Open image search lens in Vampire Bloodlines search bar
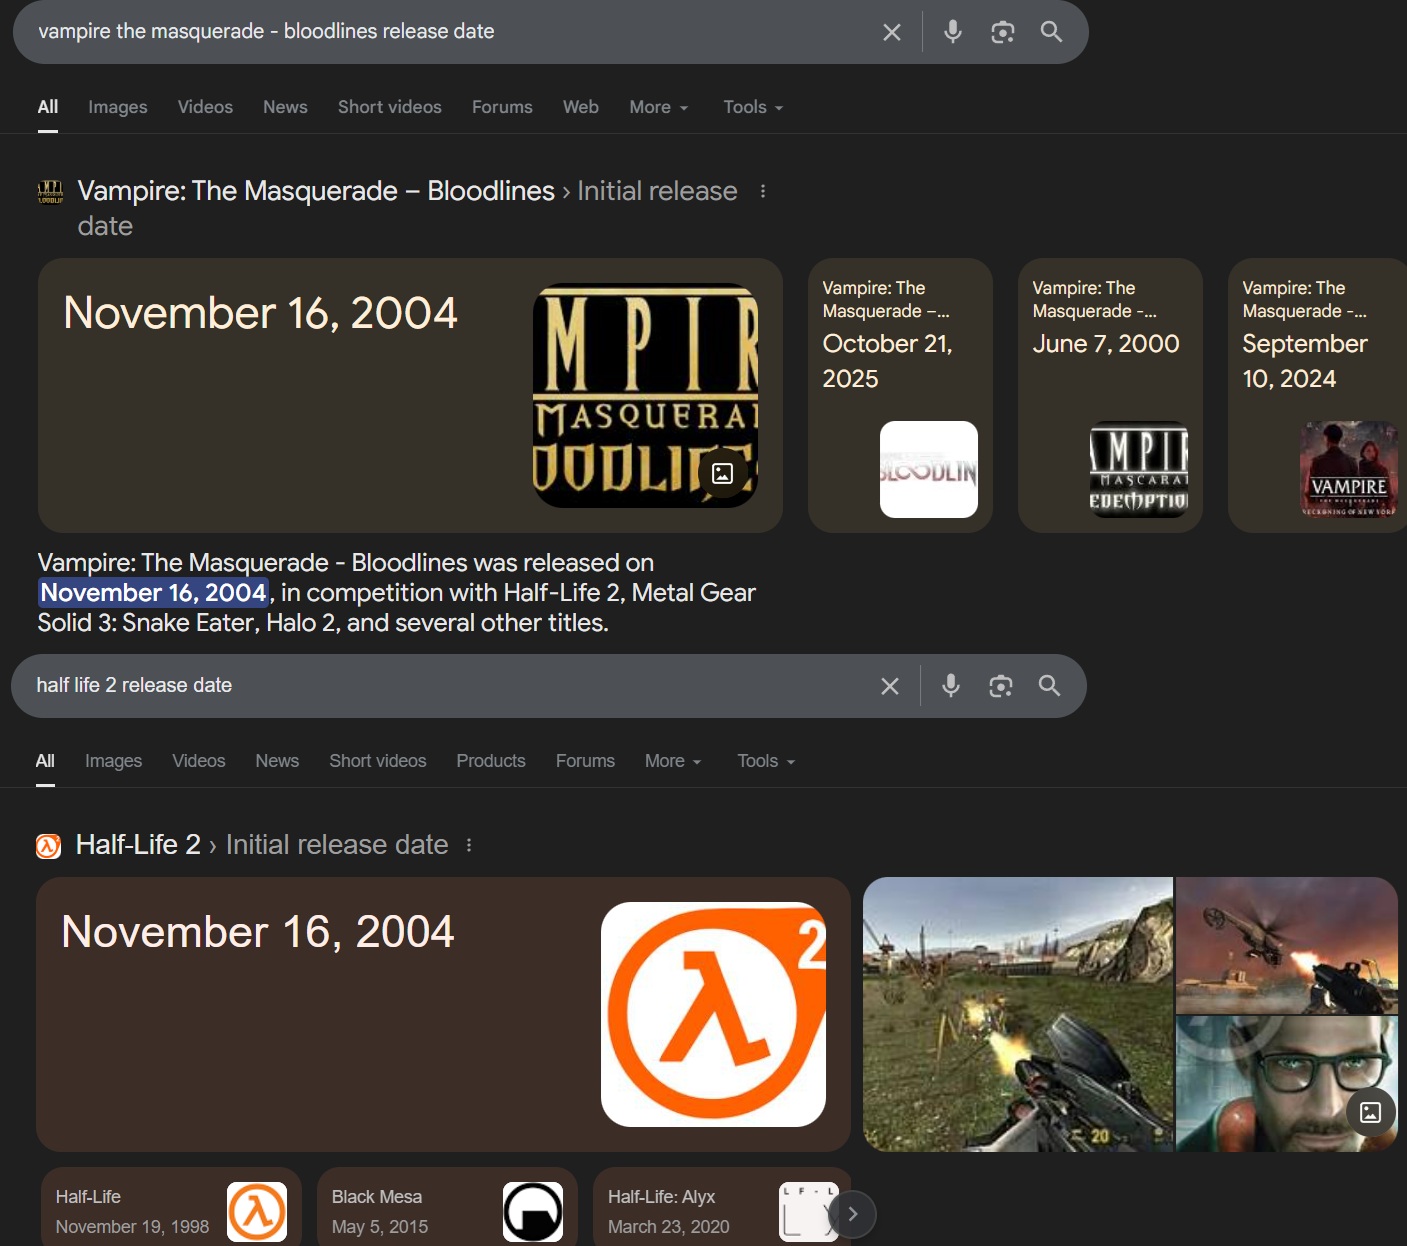Image resolution: width=1407 pixels, height=1246 pixels. (x=1003, y=32)
